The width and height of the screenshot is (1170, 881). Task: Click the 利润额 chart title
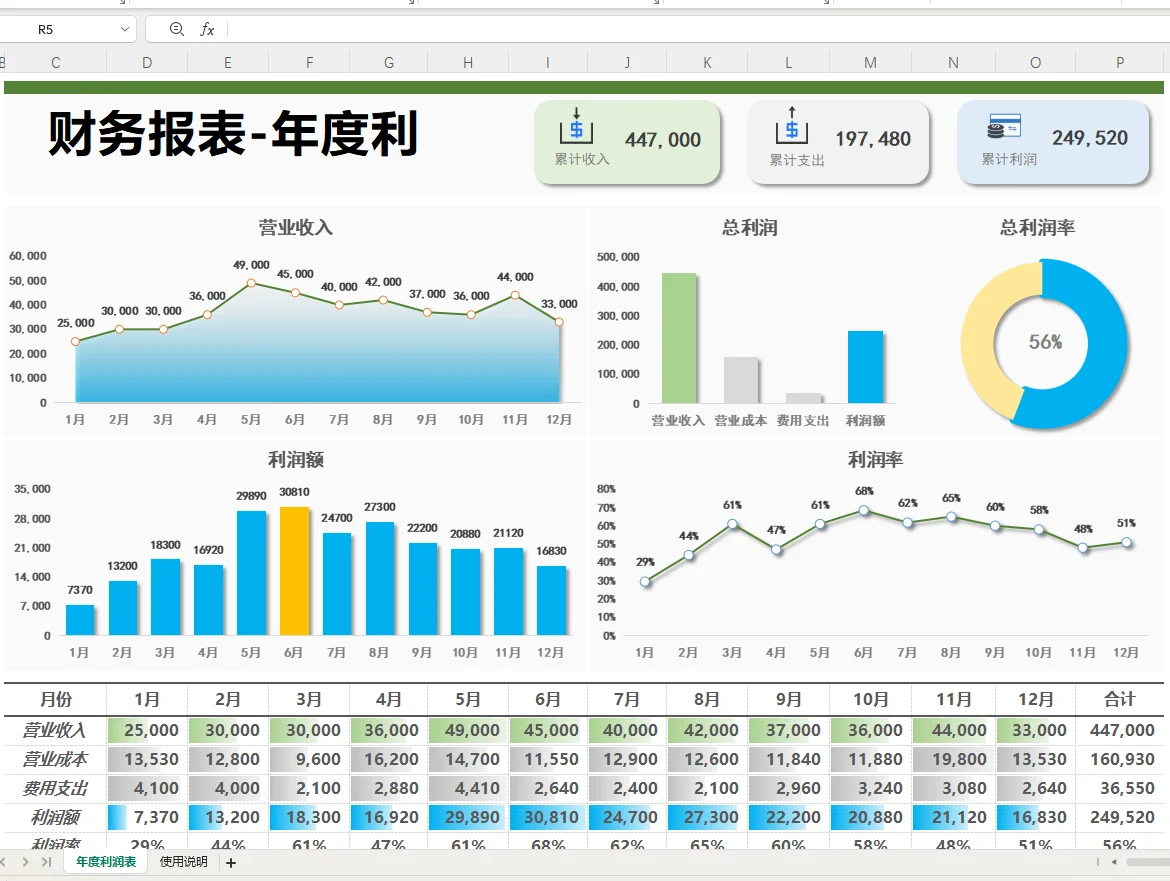click(x=295, y=460)
